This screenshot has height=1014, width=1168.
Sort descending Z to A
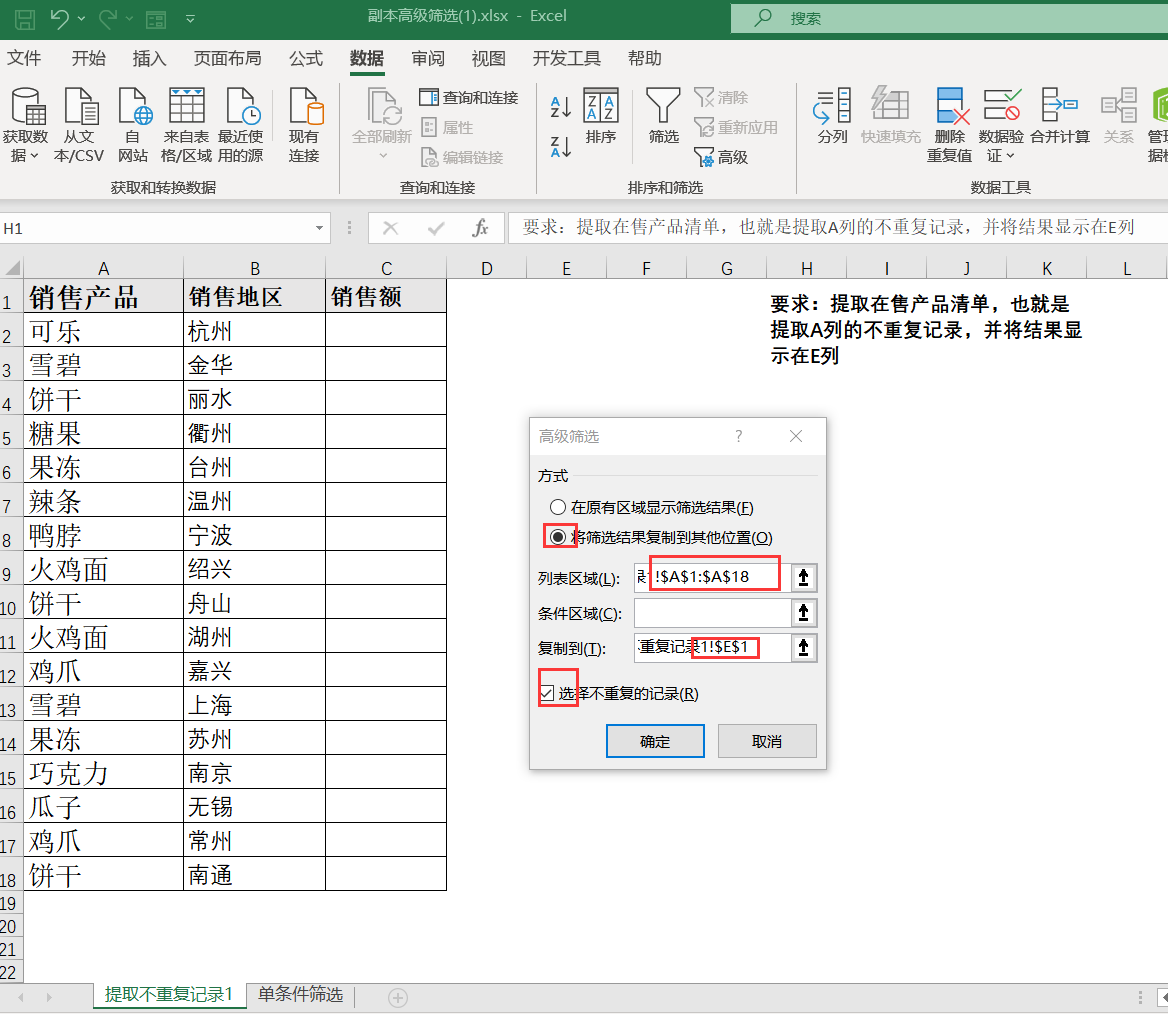pyautogui.click(x=560, y=146)
